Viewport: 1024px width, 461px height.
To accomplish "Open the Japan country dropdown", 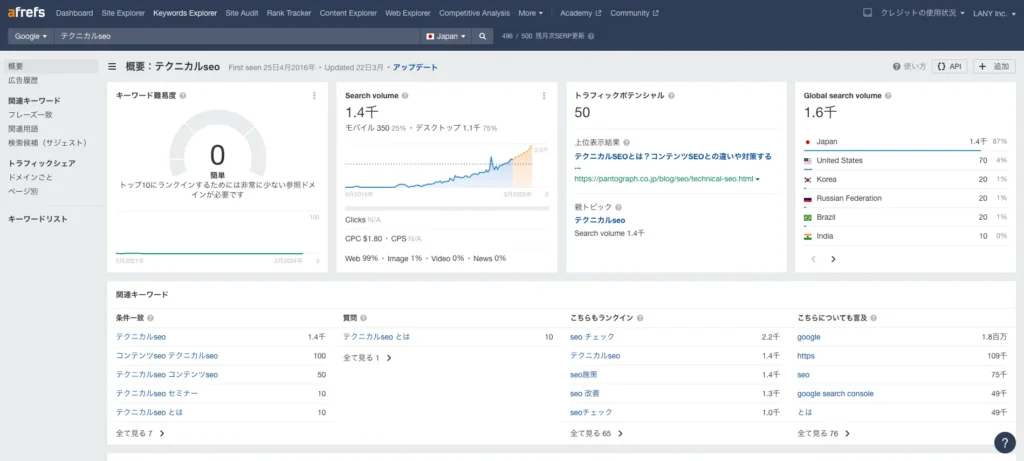I will pyautogui.click(x=446, y=37).
